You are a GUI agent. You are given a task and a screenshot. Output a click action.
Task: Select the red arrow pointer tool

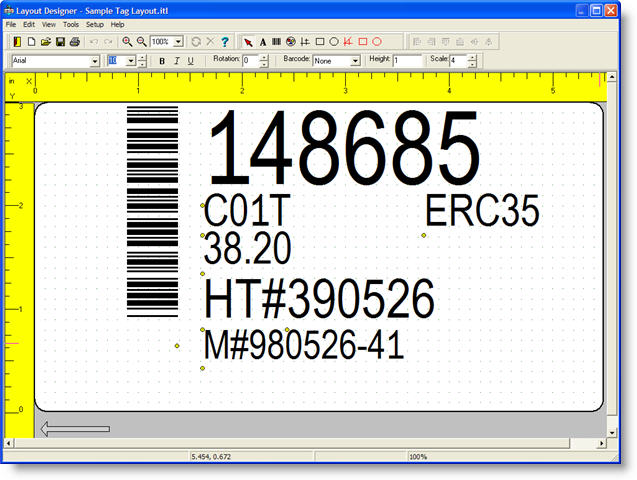[x=248, y=42]
